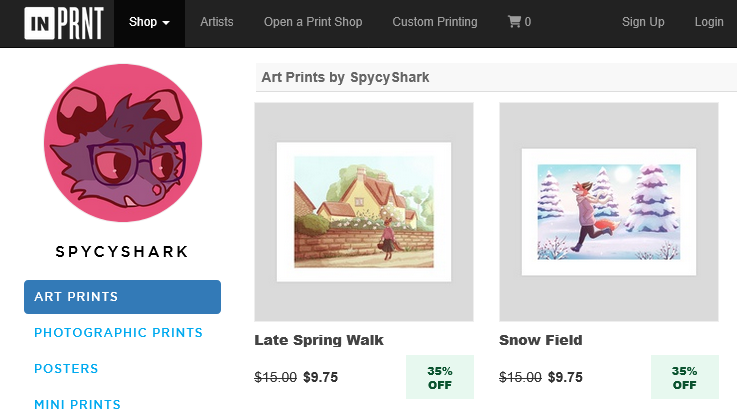Expand the Shop dropdown menu

pos(149,22)
